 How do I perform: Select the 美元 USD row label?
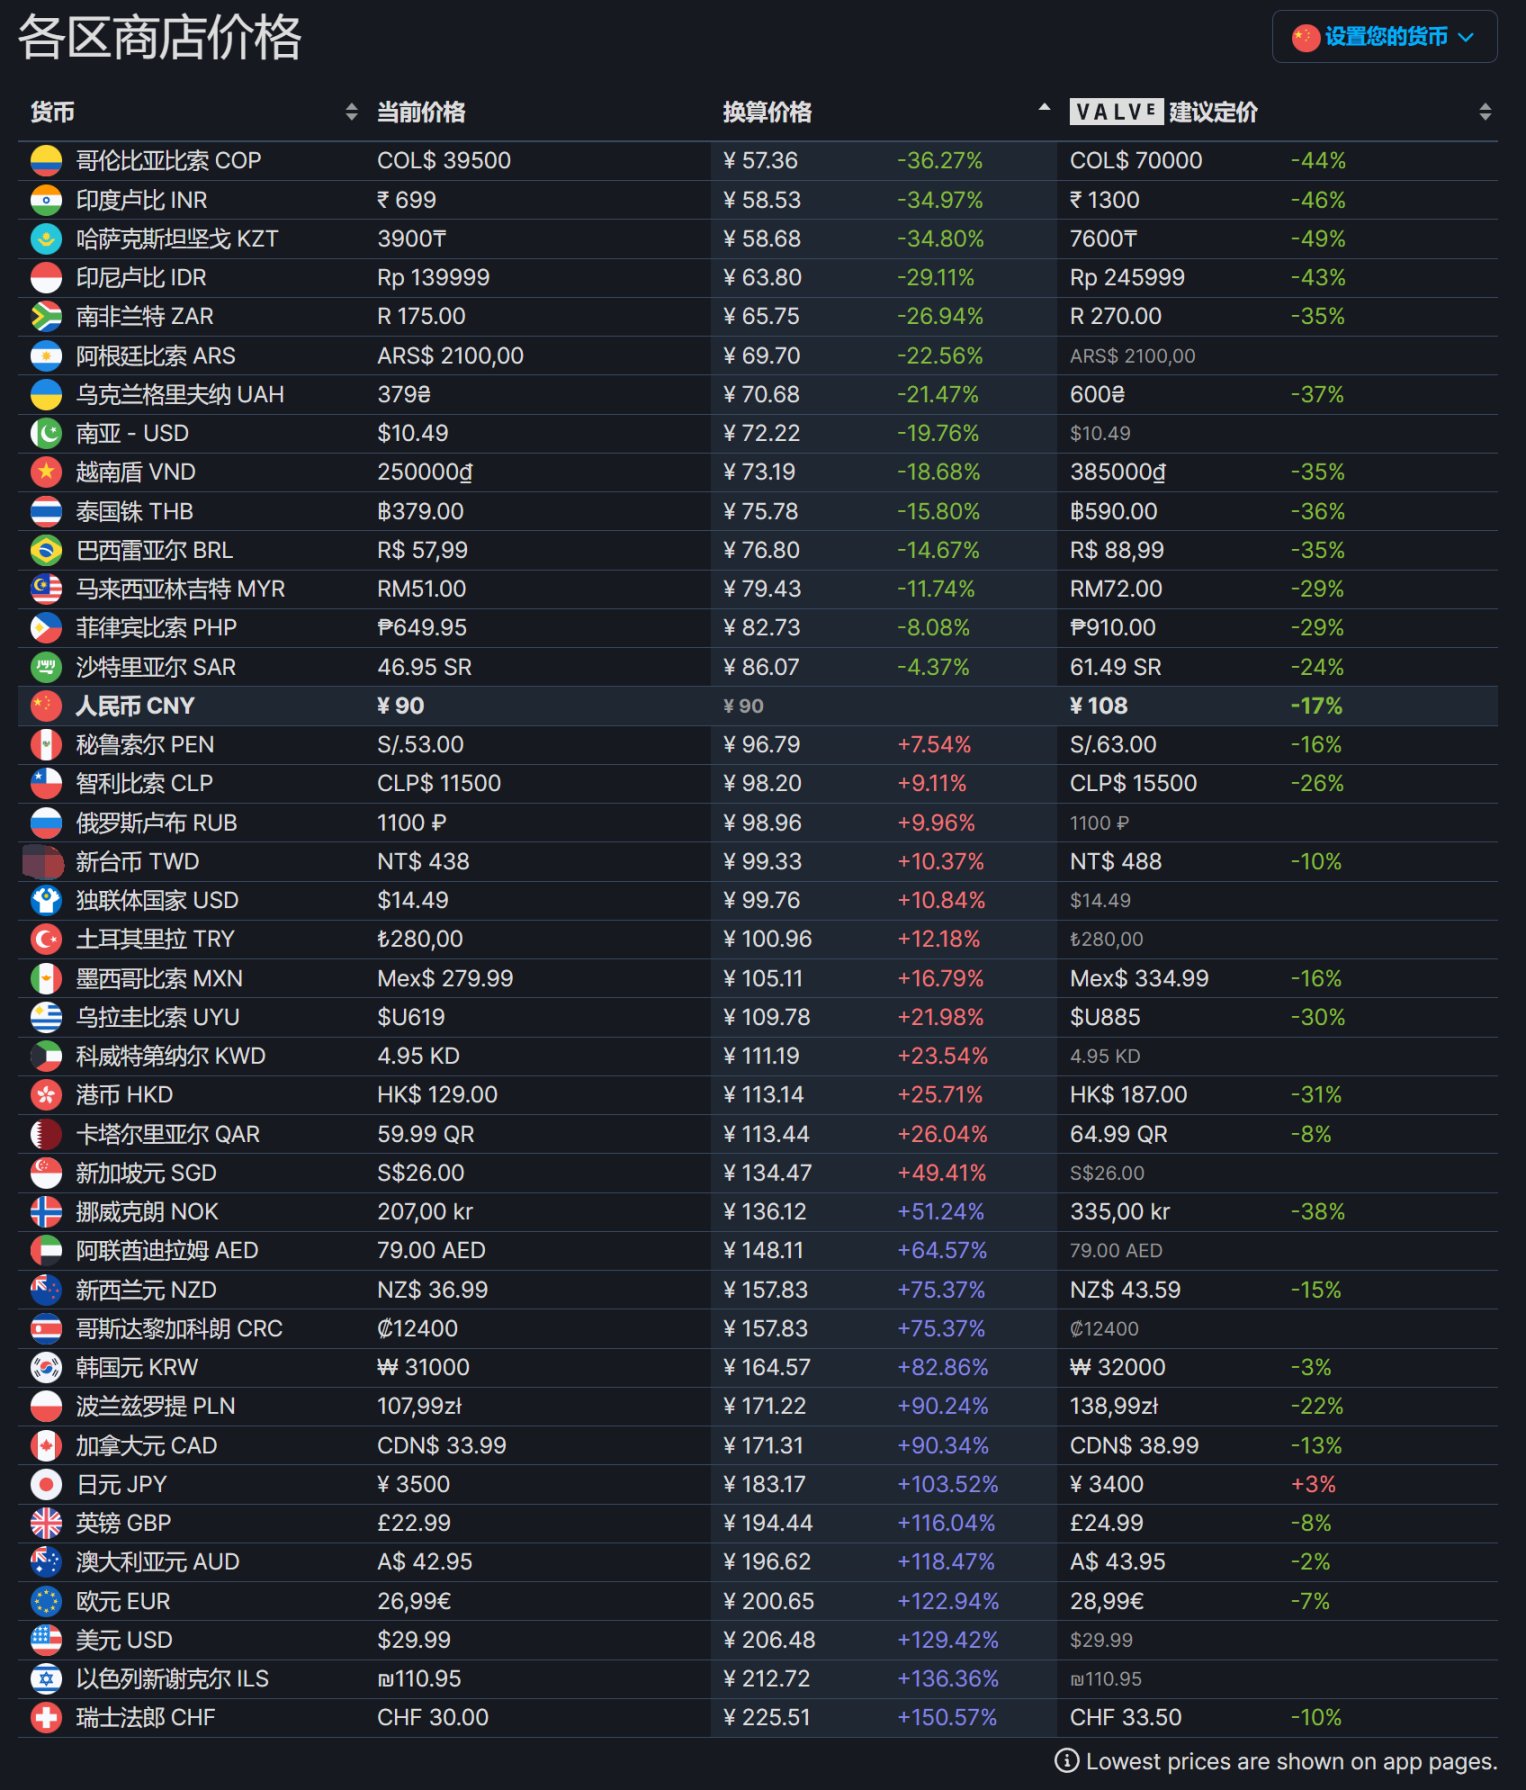click(x=124, y=1641)
